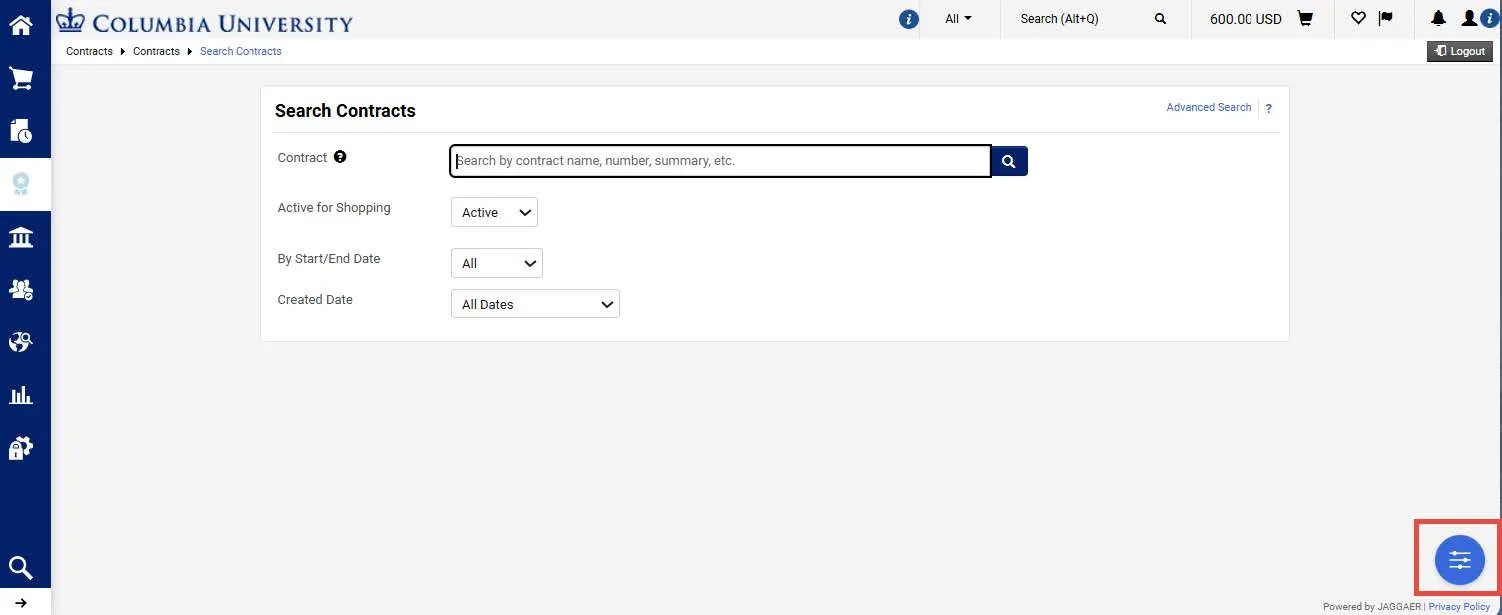The image size is (1502, 615).
Task: Open the Accounts Payable bank icon
Action: (21, 237)
